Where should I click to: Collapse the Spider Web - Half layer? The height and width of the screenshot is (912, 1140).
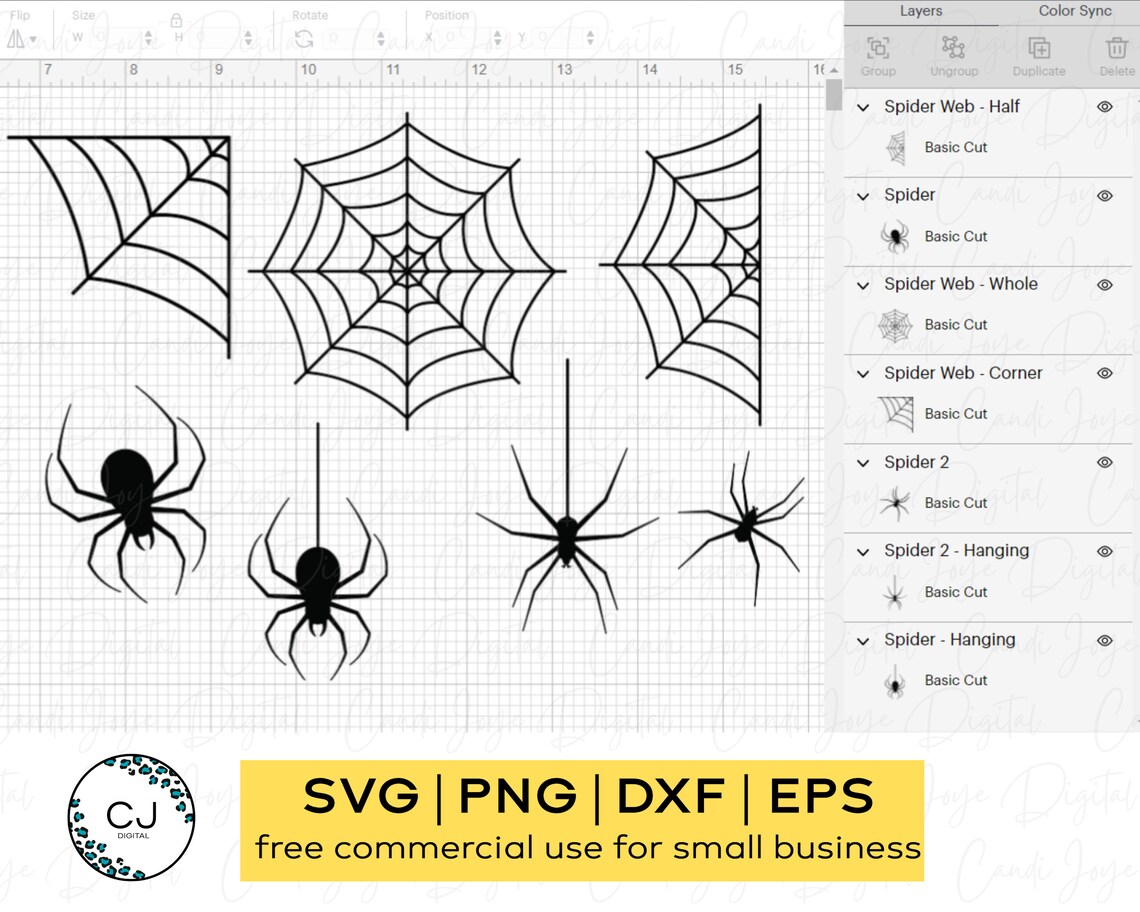(864, 106)
